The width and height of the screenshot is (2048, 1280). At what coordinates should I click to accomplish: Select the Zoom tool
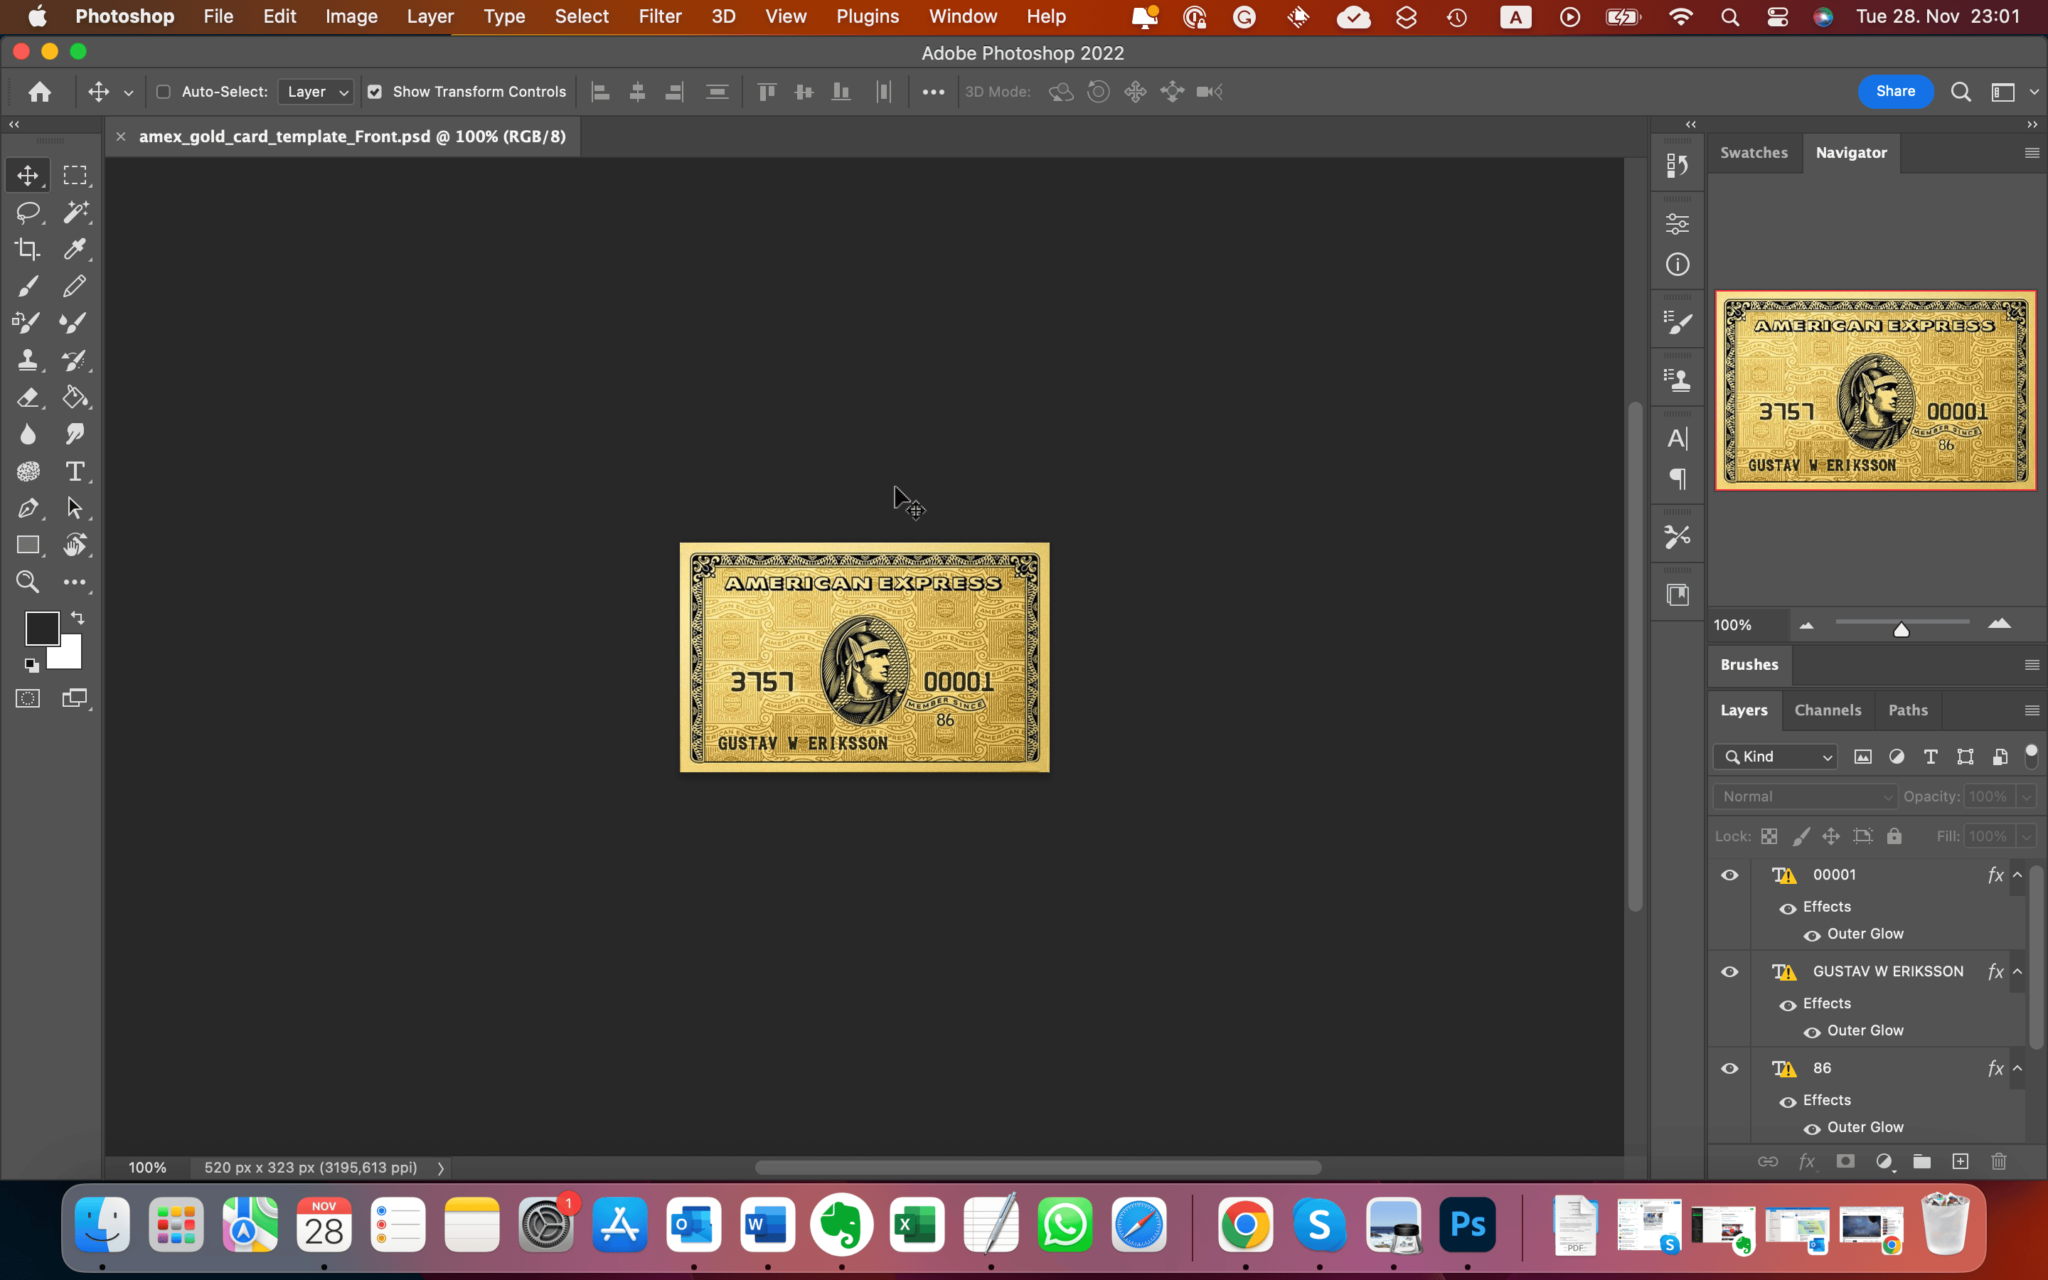tap(28, 582)
